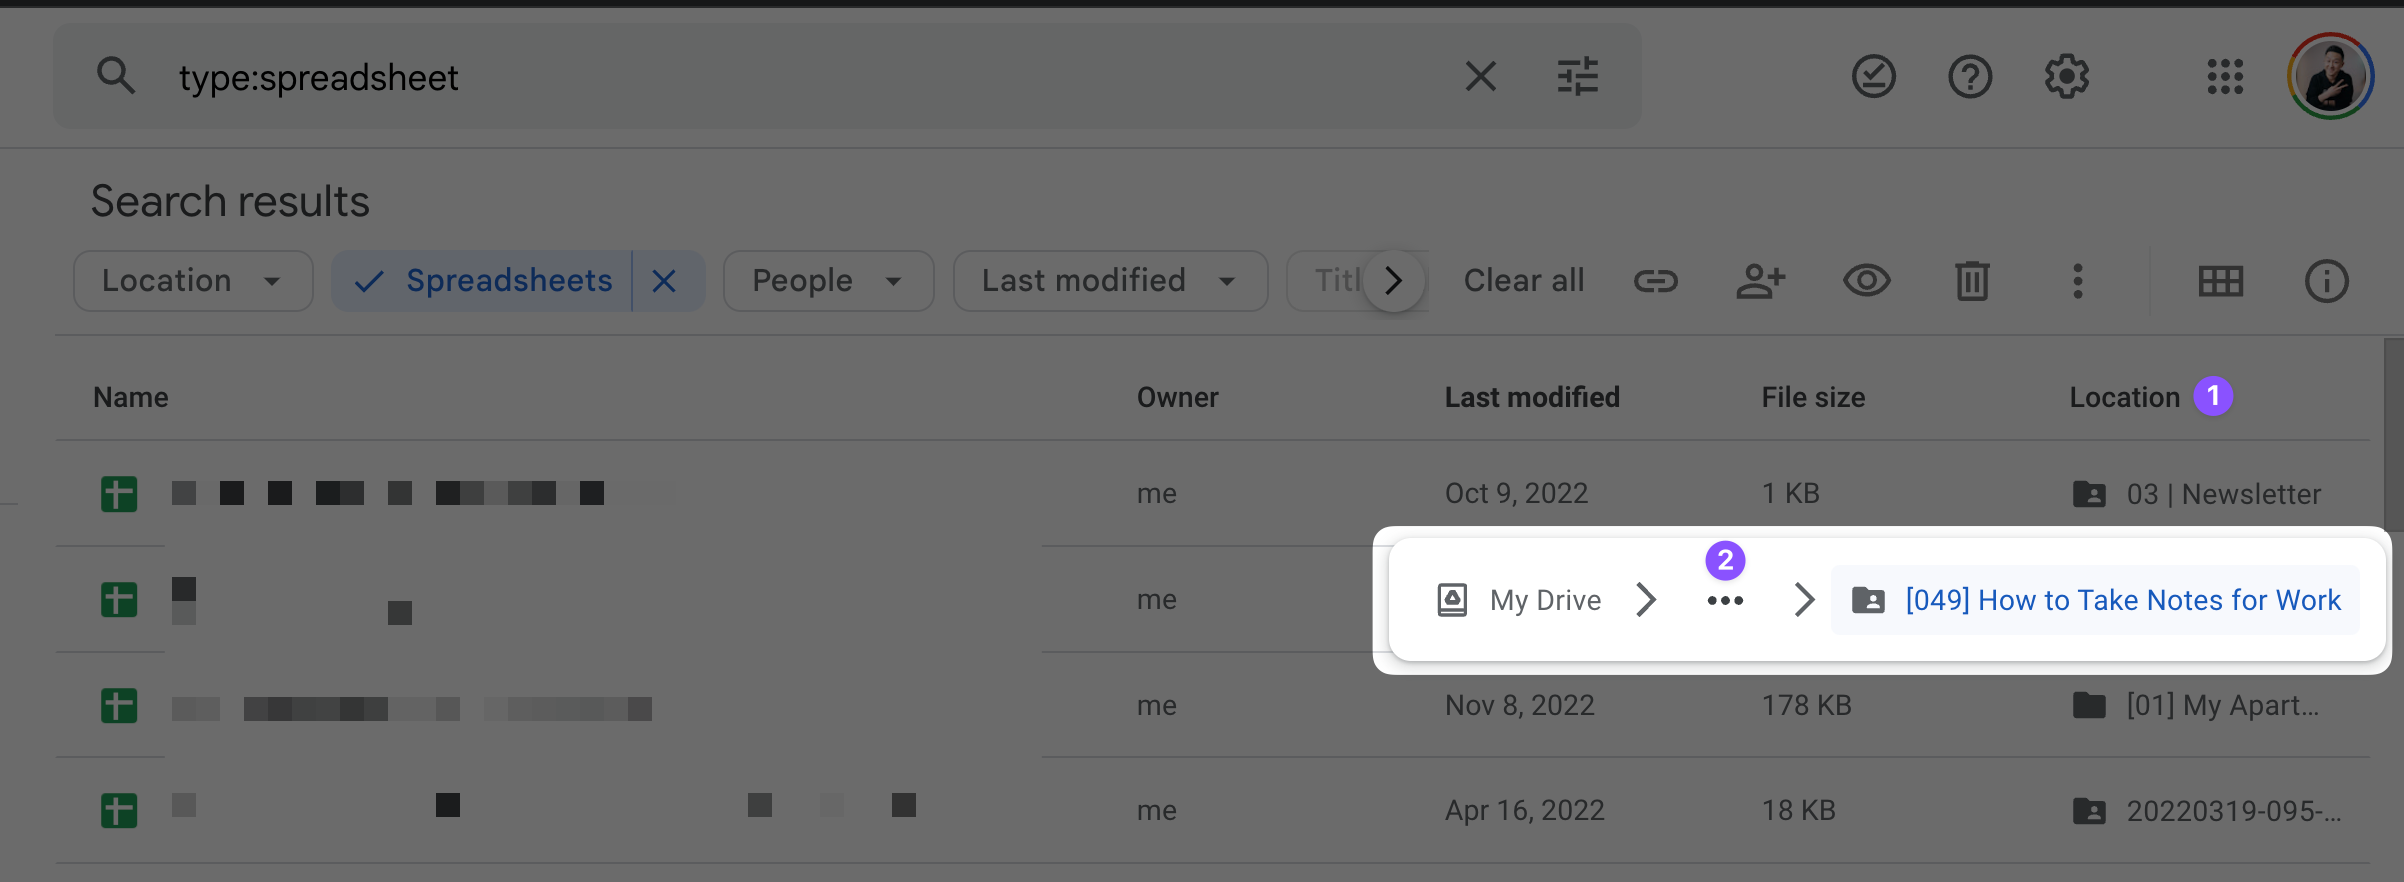Switch to grid layout view
This screenshot has width=2404, height=882.
point(2220,281)
